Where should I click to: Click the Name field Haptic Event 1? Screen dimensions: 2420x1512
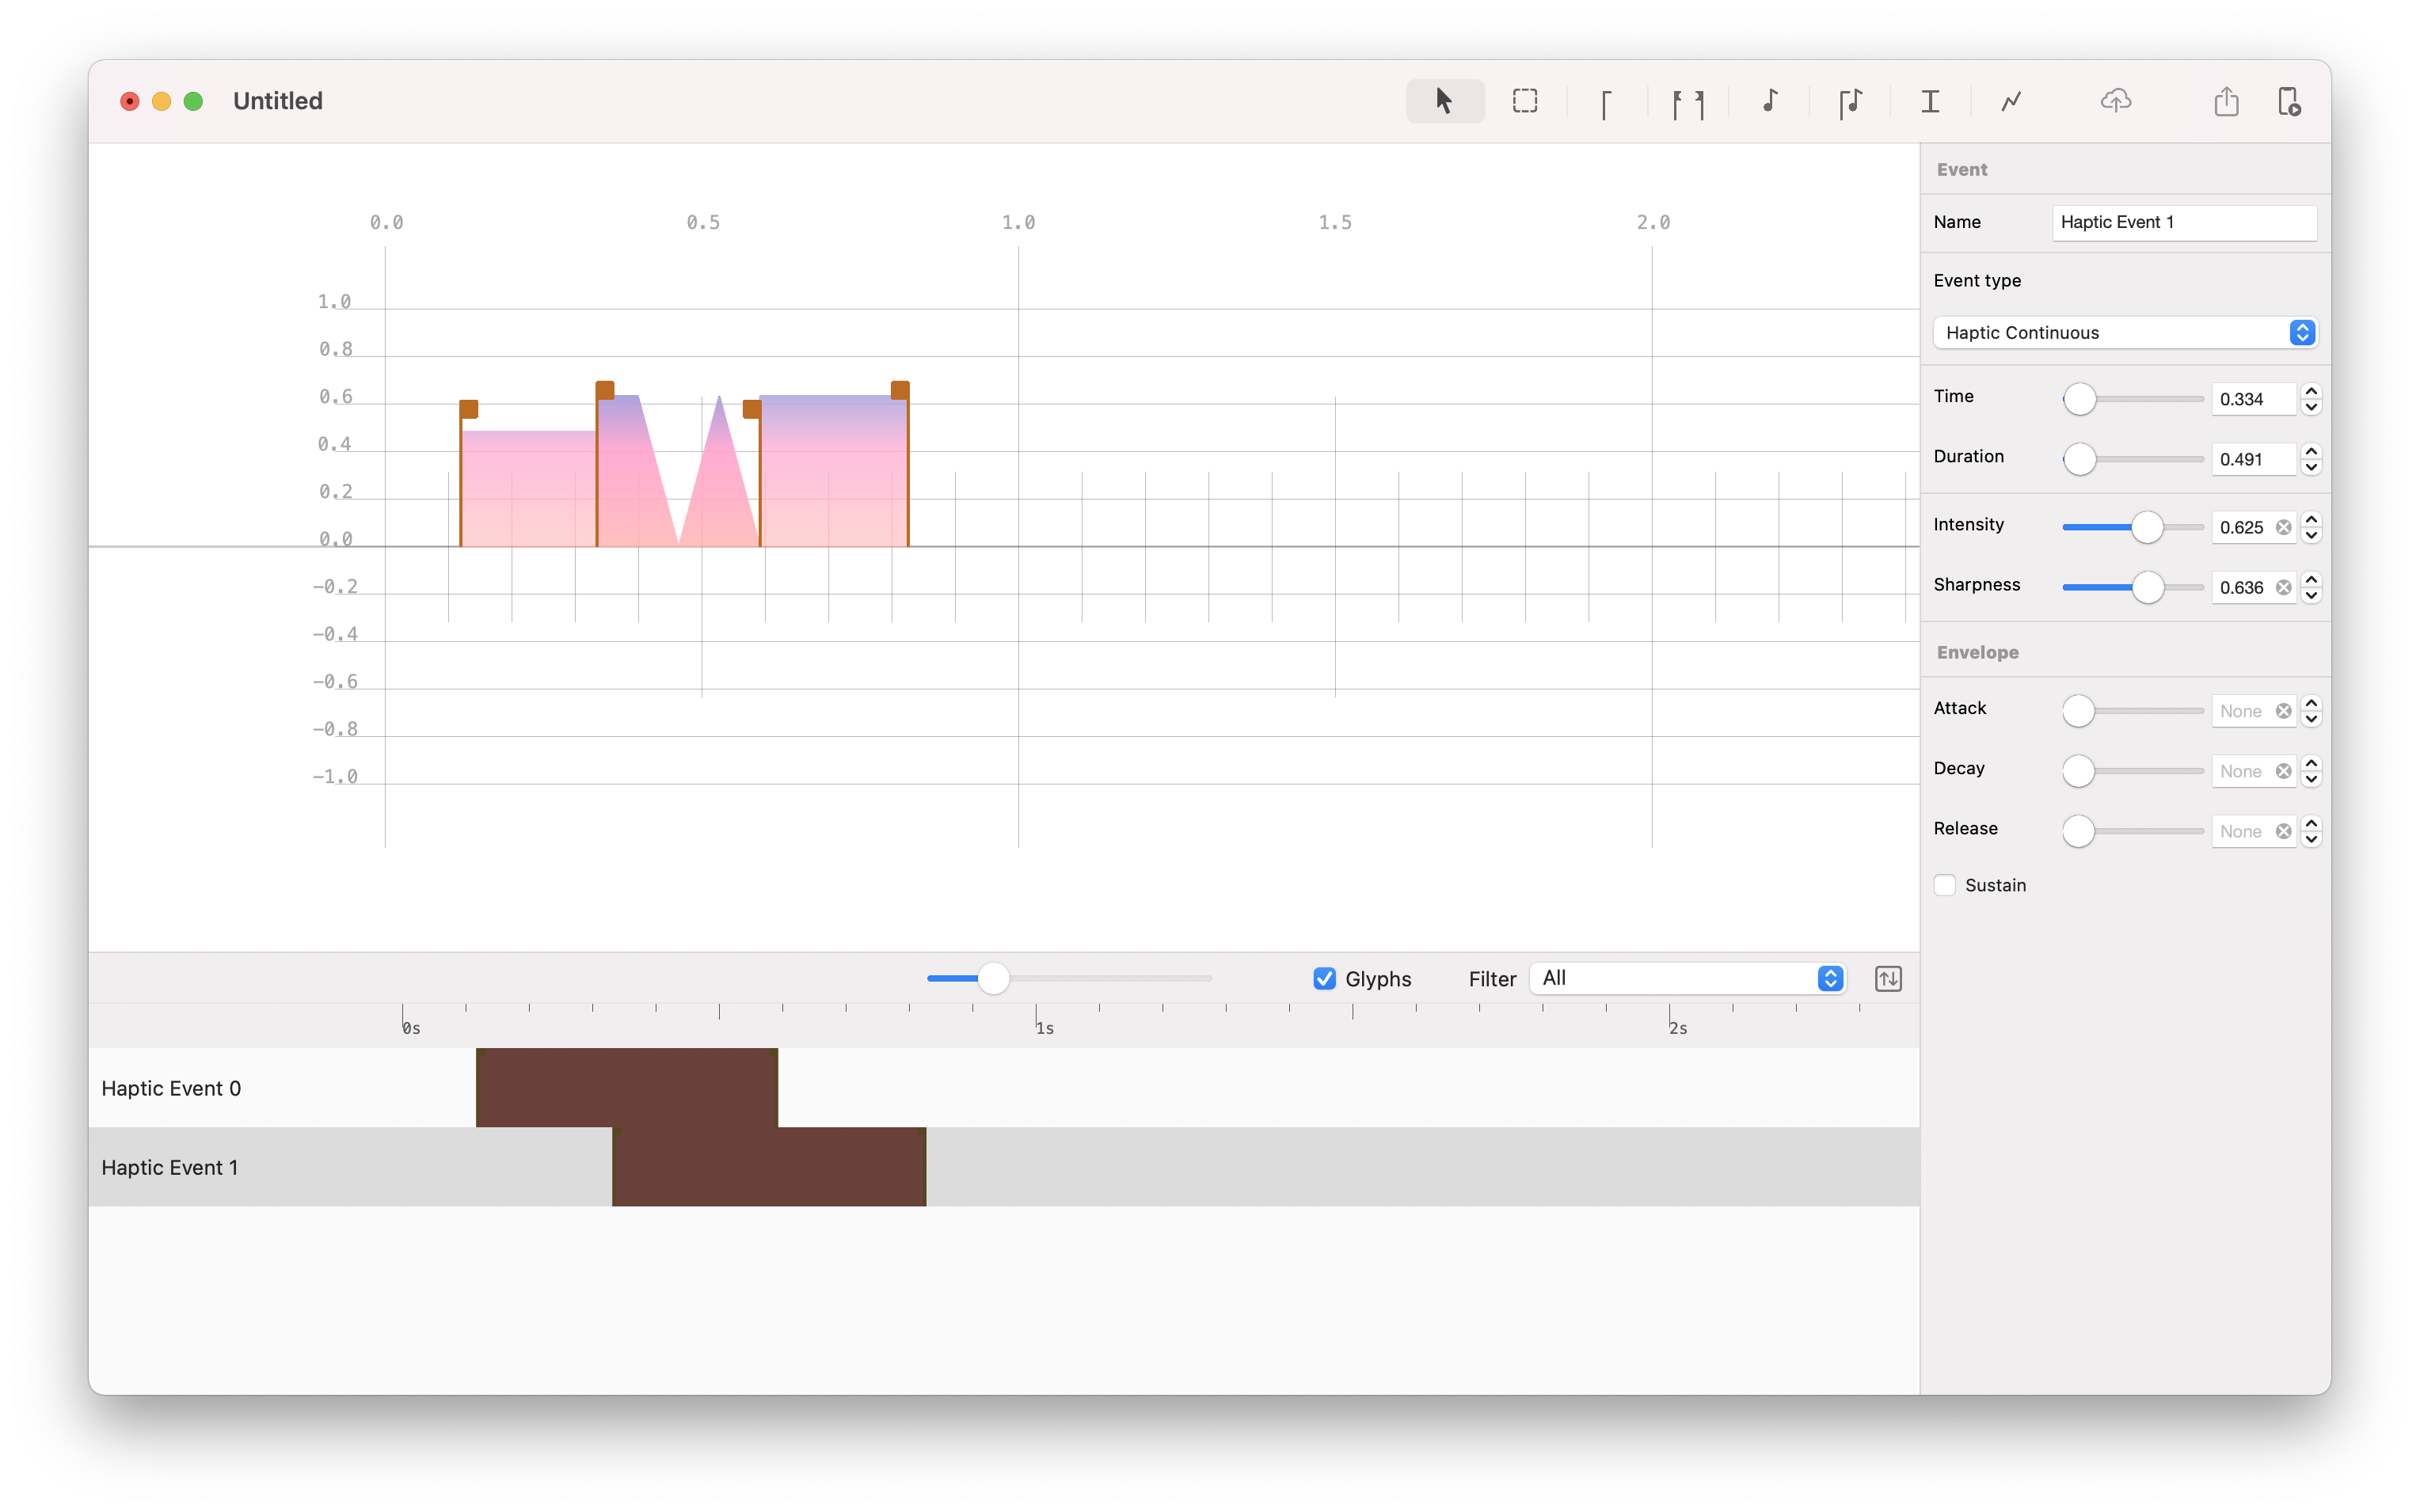[x=2184, y=222]
